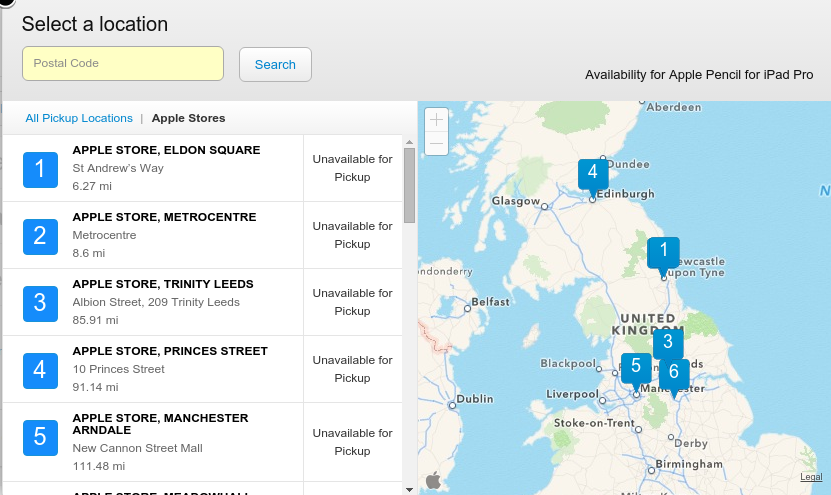Click the Birmingham label on the map

(x=689, y=464)
